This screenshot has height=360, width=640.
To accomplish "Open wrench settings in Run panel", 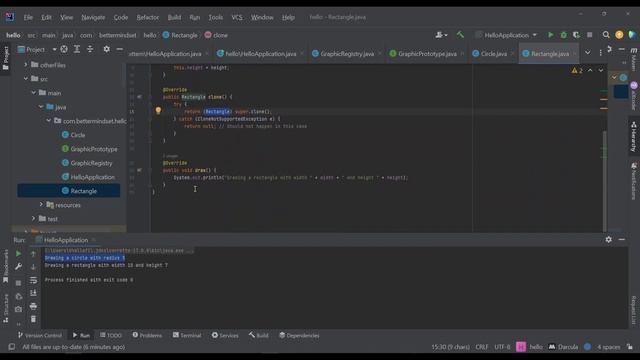I will [x=18, y=267].
